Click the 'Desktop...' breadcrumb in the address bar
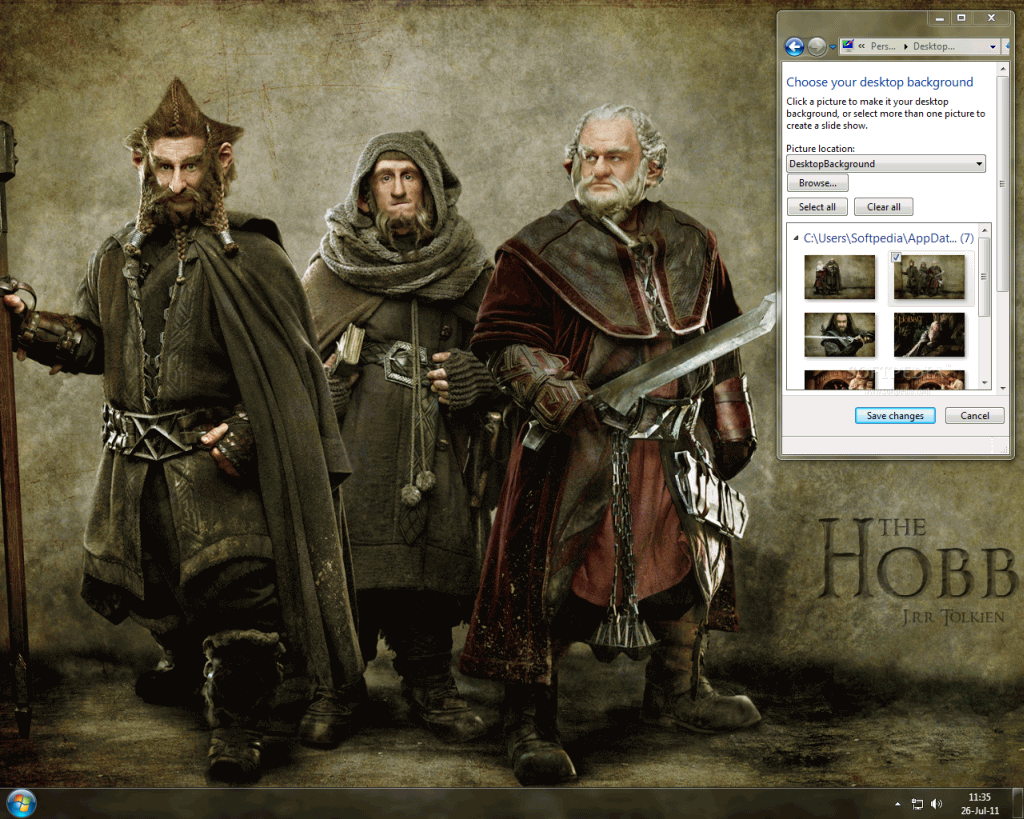The height and width of the screenshot is (819, 1024). click(x=934, y=46)
